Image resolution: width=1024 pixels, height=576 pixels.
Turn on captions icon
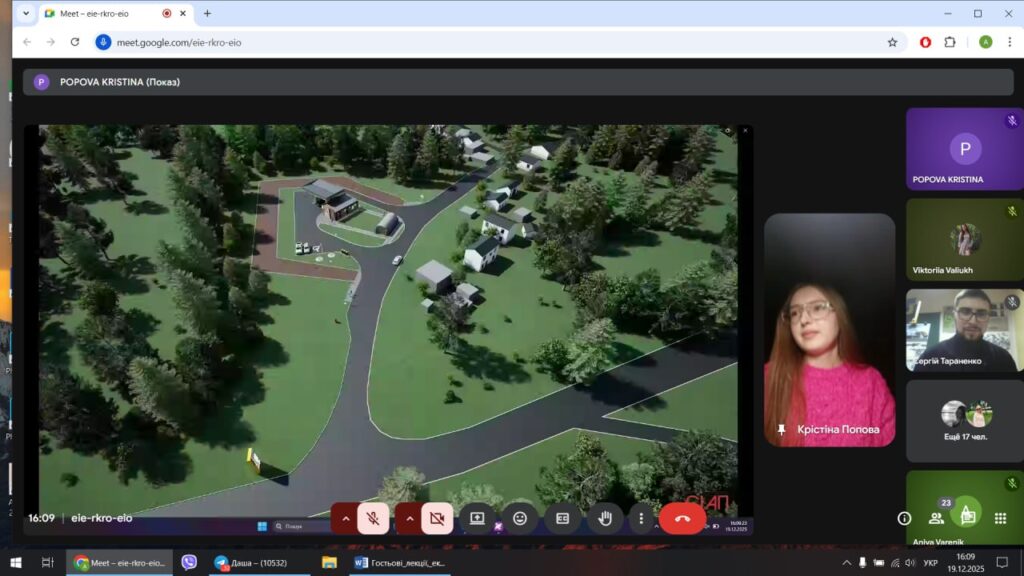pyautogui.click(x=562, y=518)
